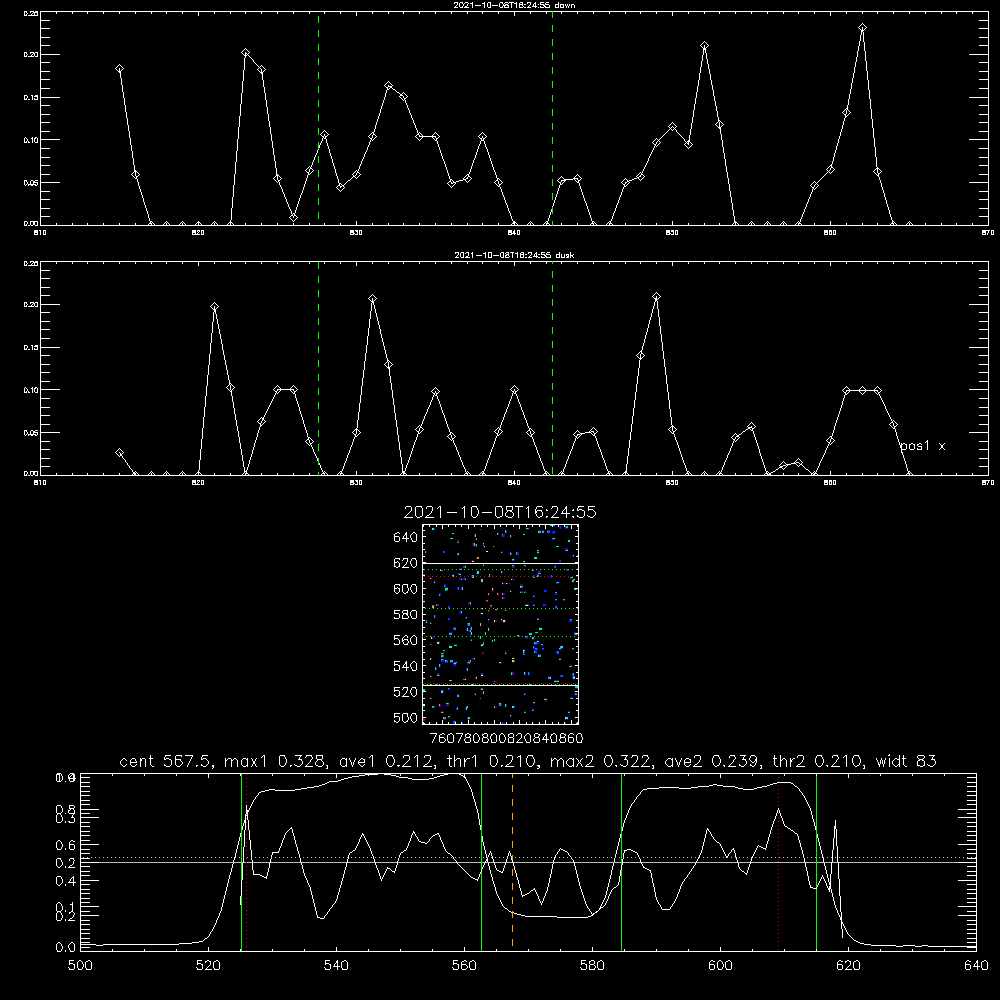Screen dimensions: 1000x1000
Task: Click the bottom plot x-axis label "640"
Action: tap(976, 966)
